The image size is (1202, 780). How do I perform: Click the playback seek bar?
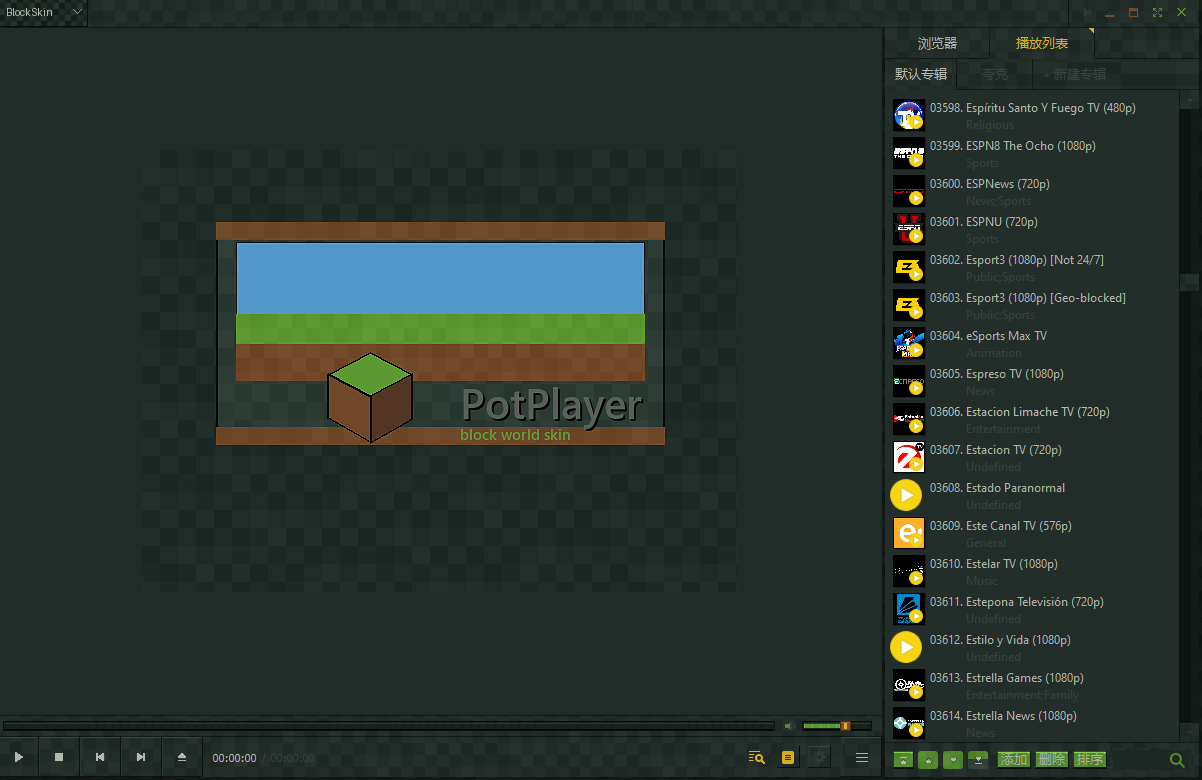[x=389, y=726]
